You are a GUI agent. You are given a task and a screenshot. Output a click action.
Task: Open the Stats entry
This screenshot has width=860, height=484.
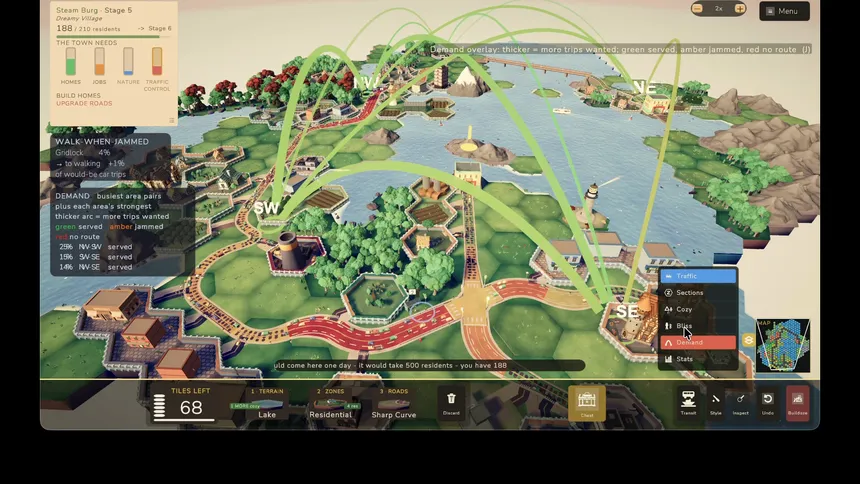(x=698, y=358)
